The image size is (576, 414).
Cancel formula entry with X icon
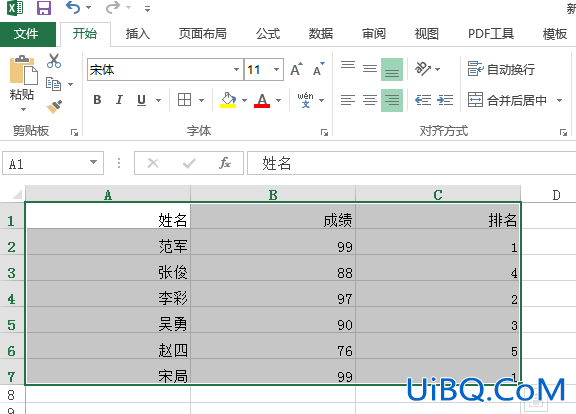pos(153,163)
